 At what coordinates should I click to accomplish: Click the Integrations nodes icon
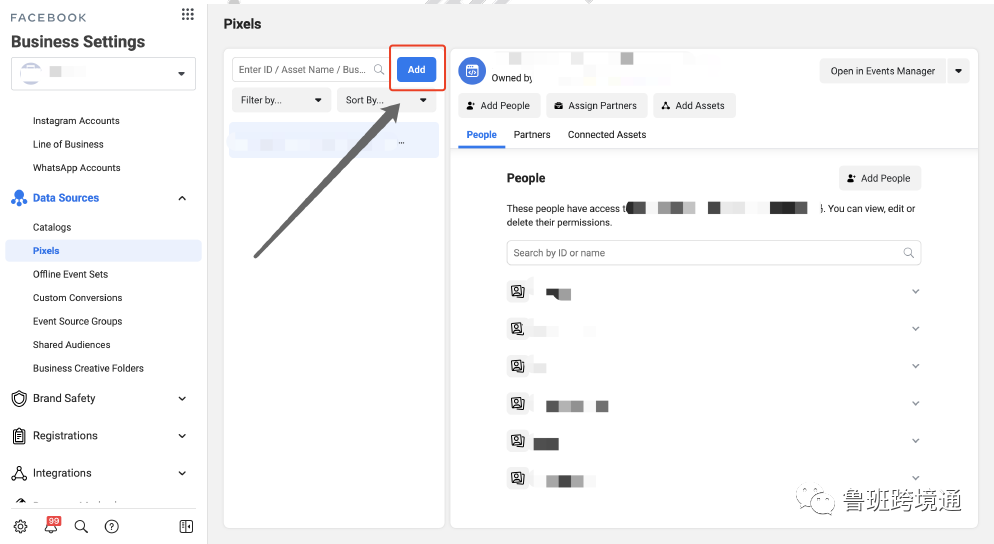coord(20,473)
